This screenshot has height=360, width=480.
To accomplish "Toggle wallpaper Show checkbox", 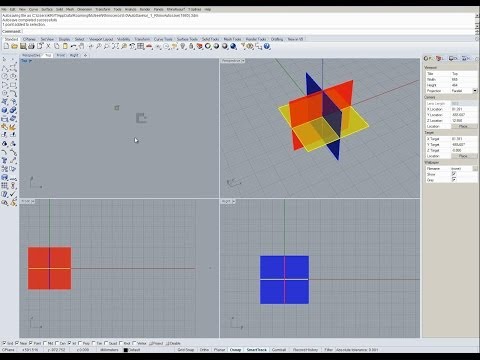I will coord(454,174).
